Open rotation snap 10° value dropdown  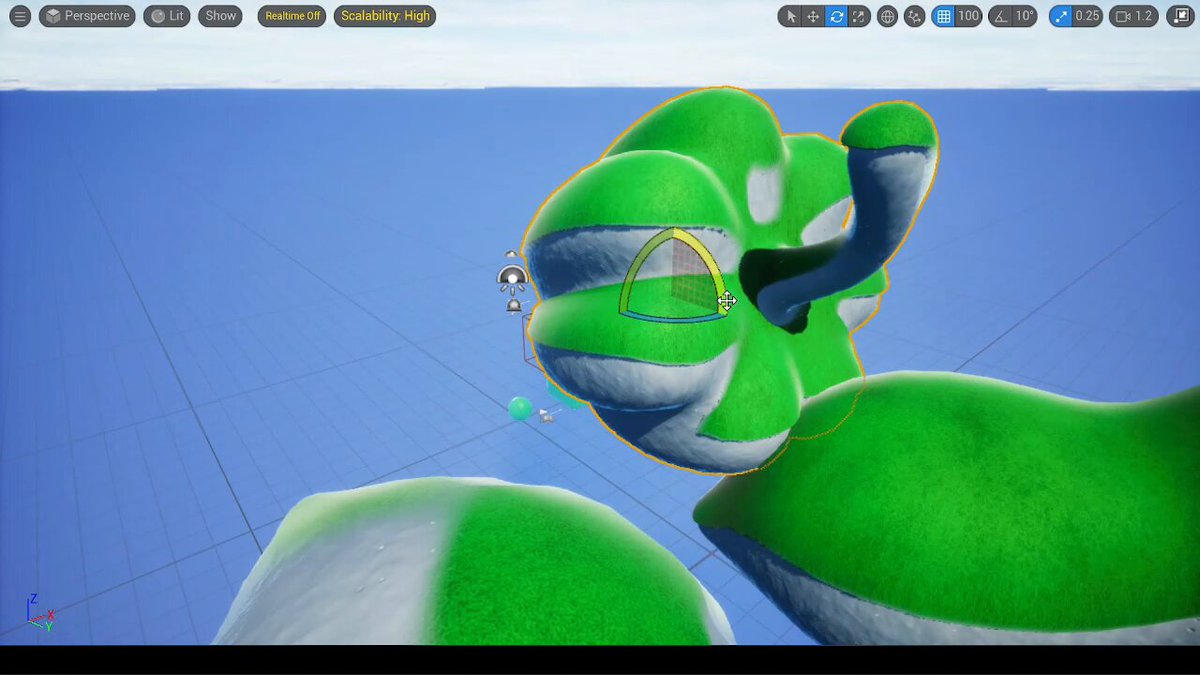click(1025, 16)
